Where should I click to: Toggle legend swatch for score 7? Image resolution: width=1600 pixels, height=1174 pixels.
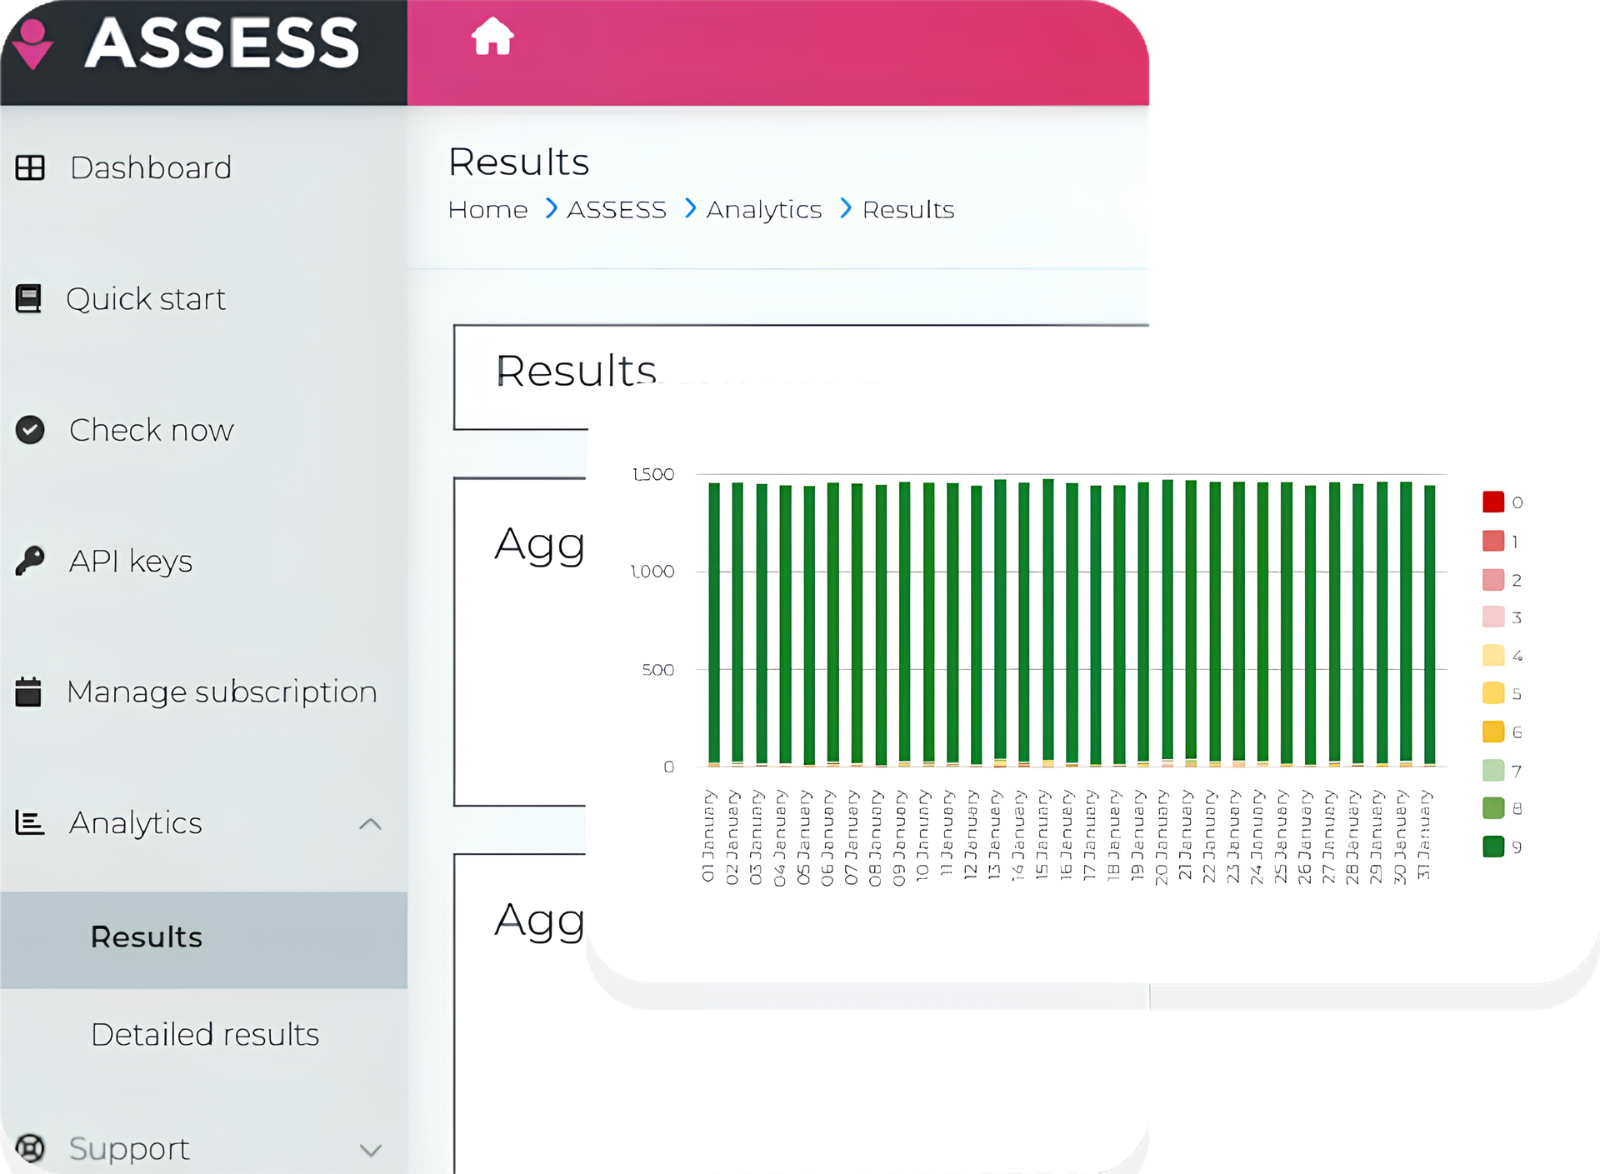(x=1493, y=770)
